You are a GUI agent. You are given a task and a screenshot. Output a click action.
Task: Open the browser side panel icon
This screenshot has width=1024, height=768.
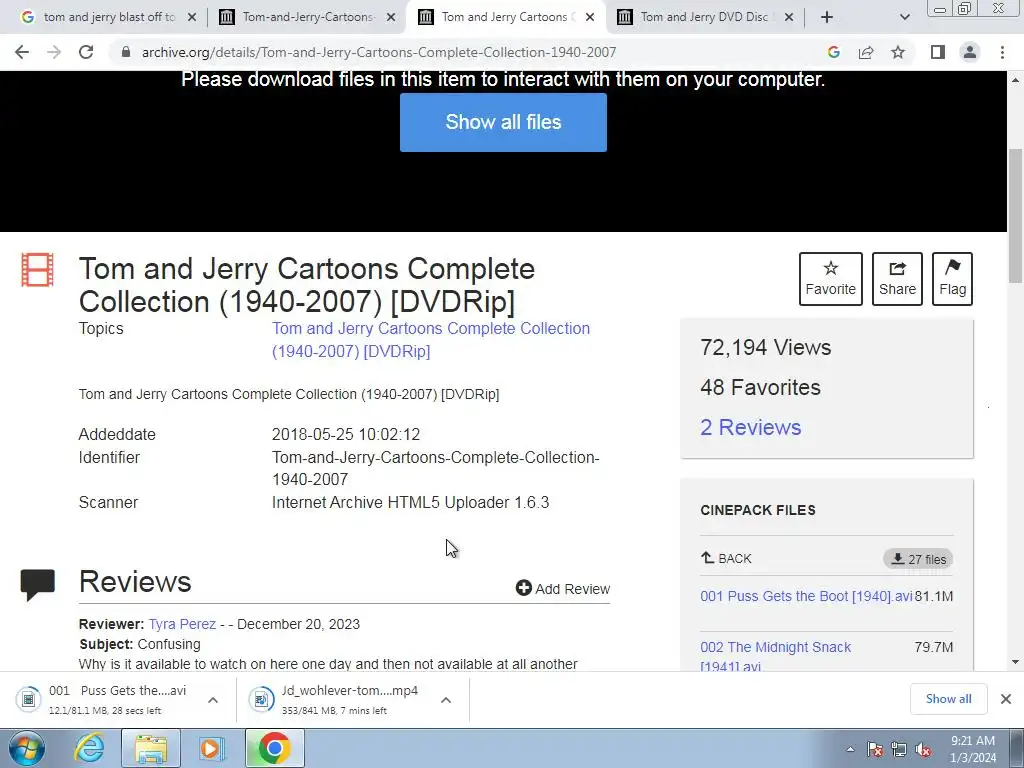point(938,52)
